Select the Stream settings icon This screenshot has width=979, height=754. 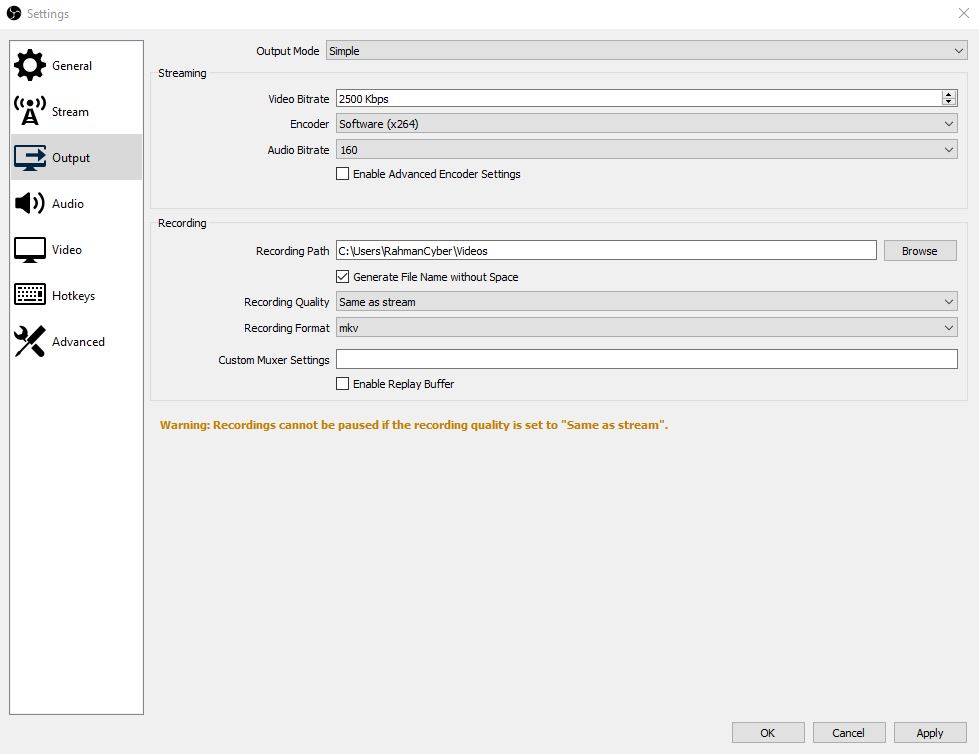(29, 111)
